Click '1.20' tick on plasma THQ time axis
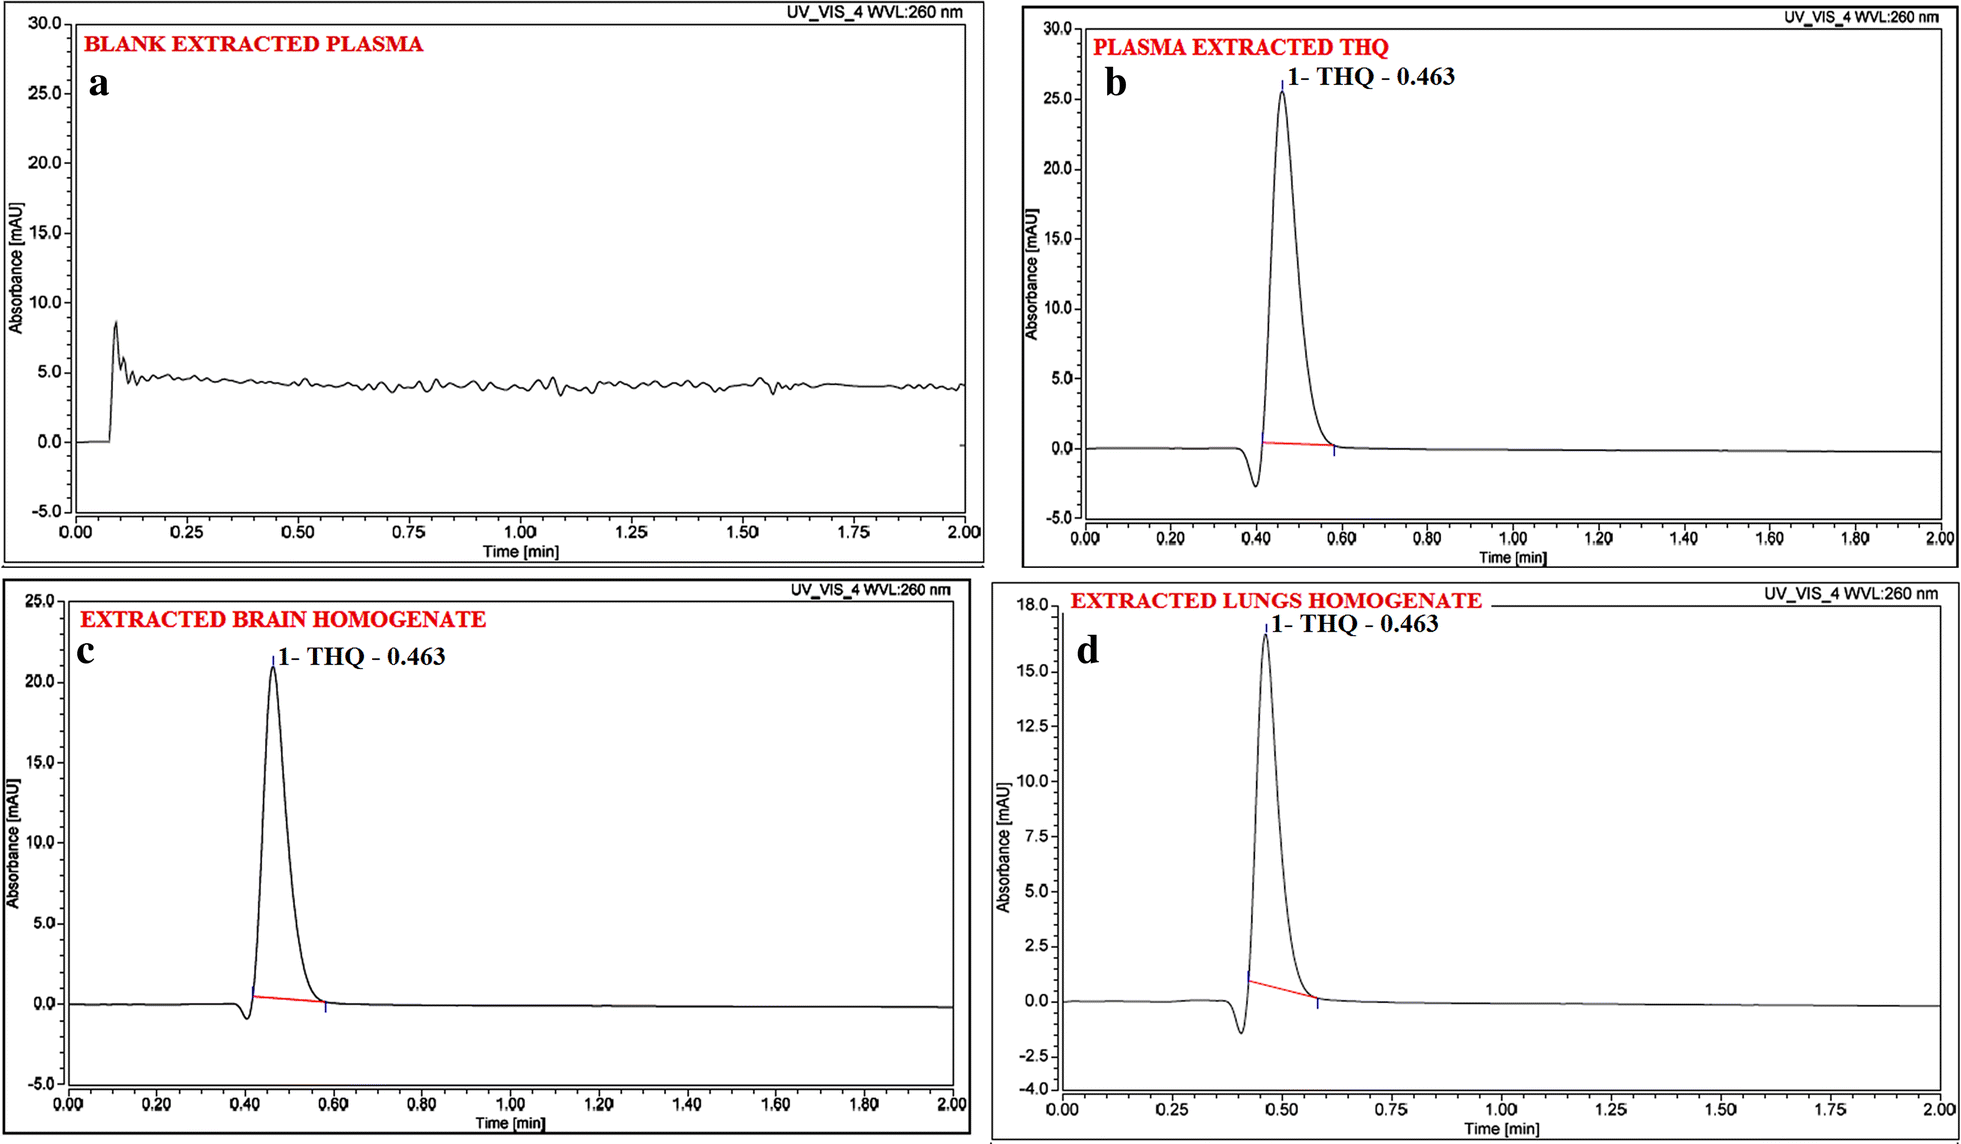Image resolution: width=1961 pixels, height=1144 pixels. (x=1598, y=539)
